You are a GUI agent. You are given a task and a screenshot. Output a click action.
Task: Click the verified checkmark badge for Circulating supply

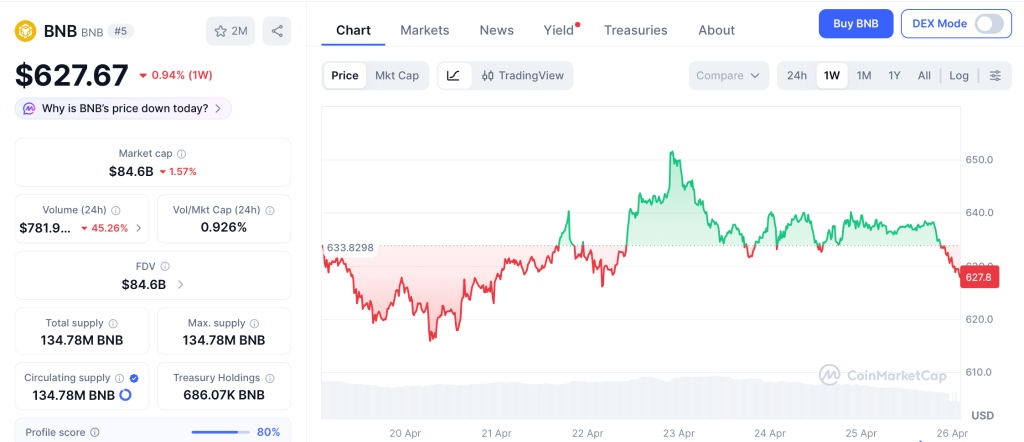click(134, 378)
